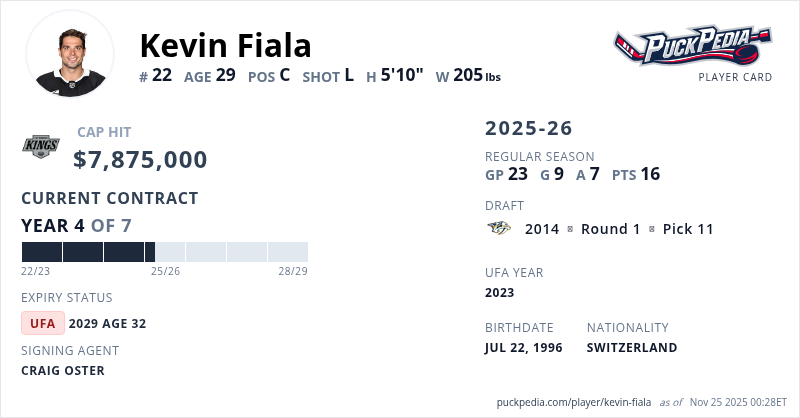Click the contract year progress bar
This screenshot has height=418, width=800.
(164, 252)
